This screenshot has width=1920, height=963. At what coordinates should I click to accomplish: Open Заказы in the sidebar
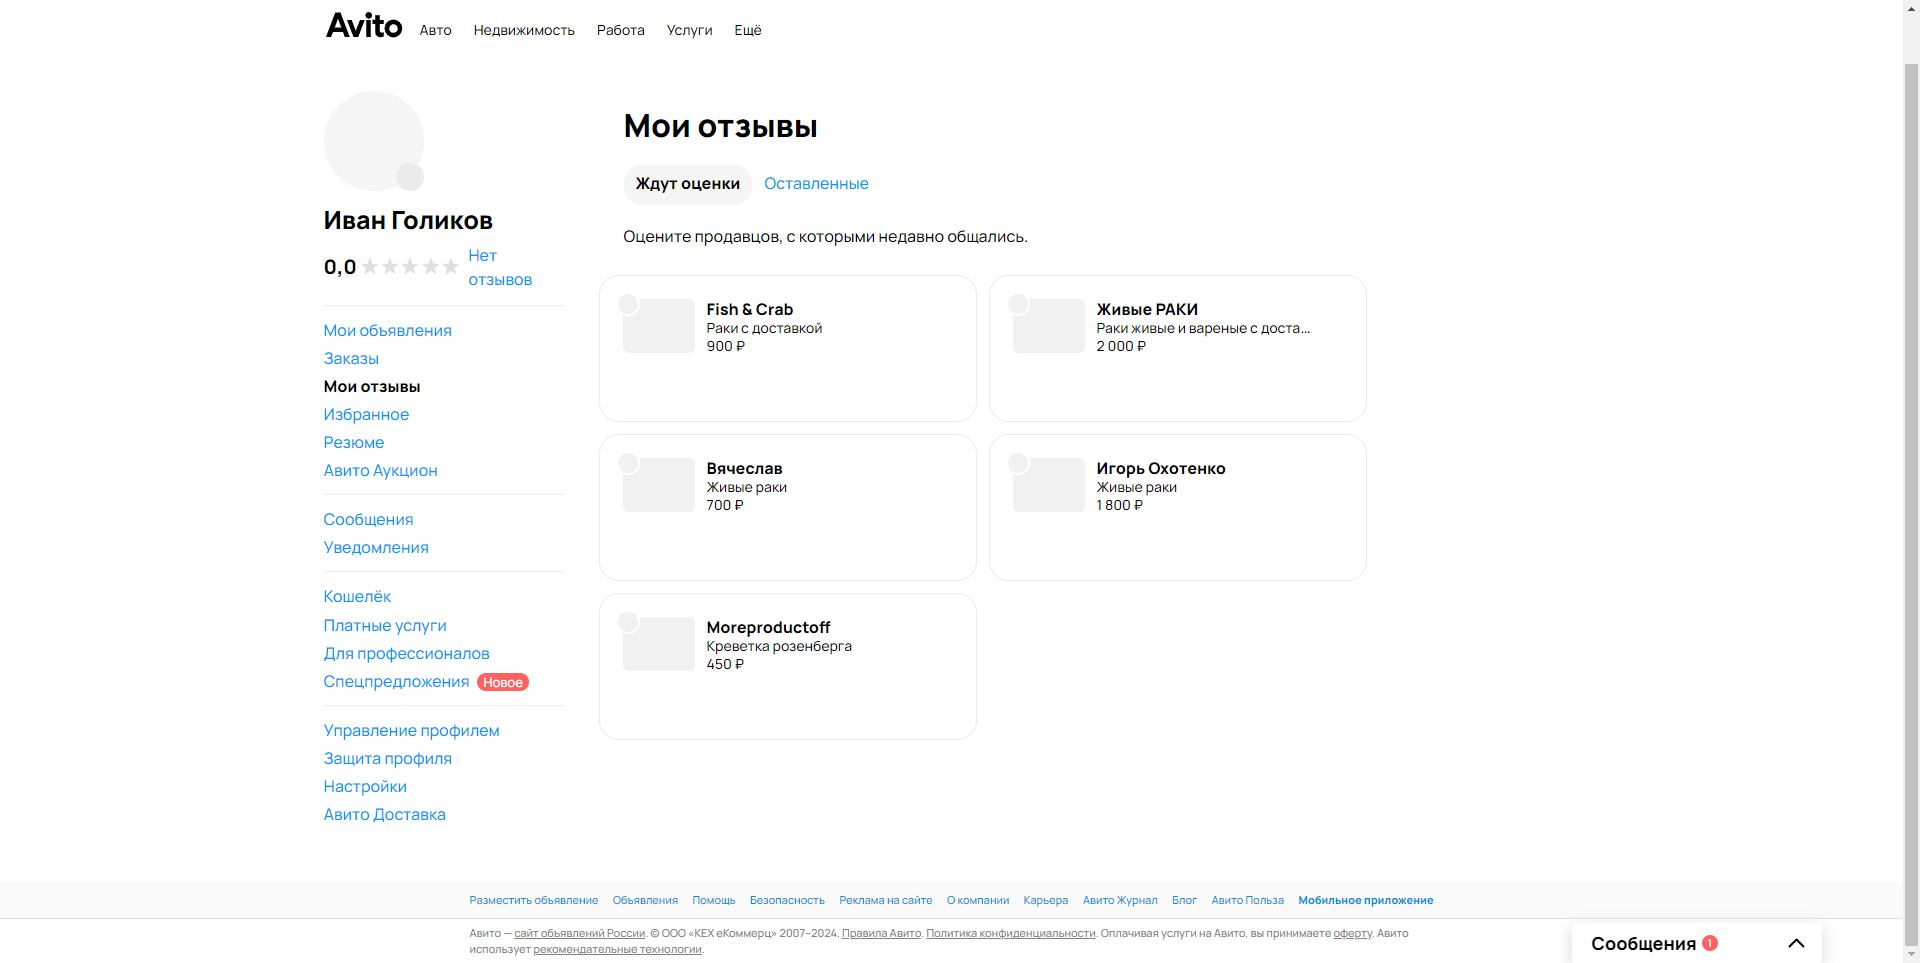(x=351, y=358)
